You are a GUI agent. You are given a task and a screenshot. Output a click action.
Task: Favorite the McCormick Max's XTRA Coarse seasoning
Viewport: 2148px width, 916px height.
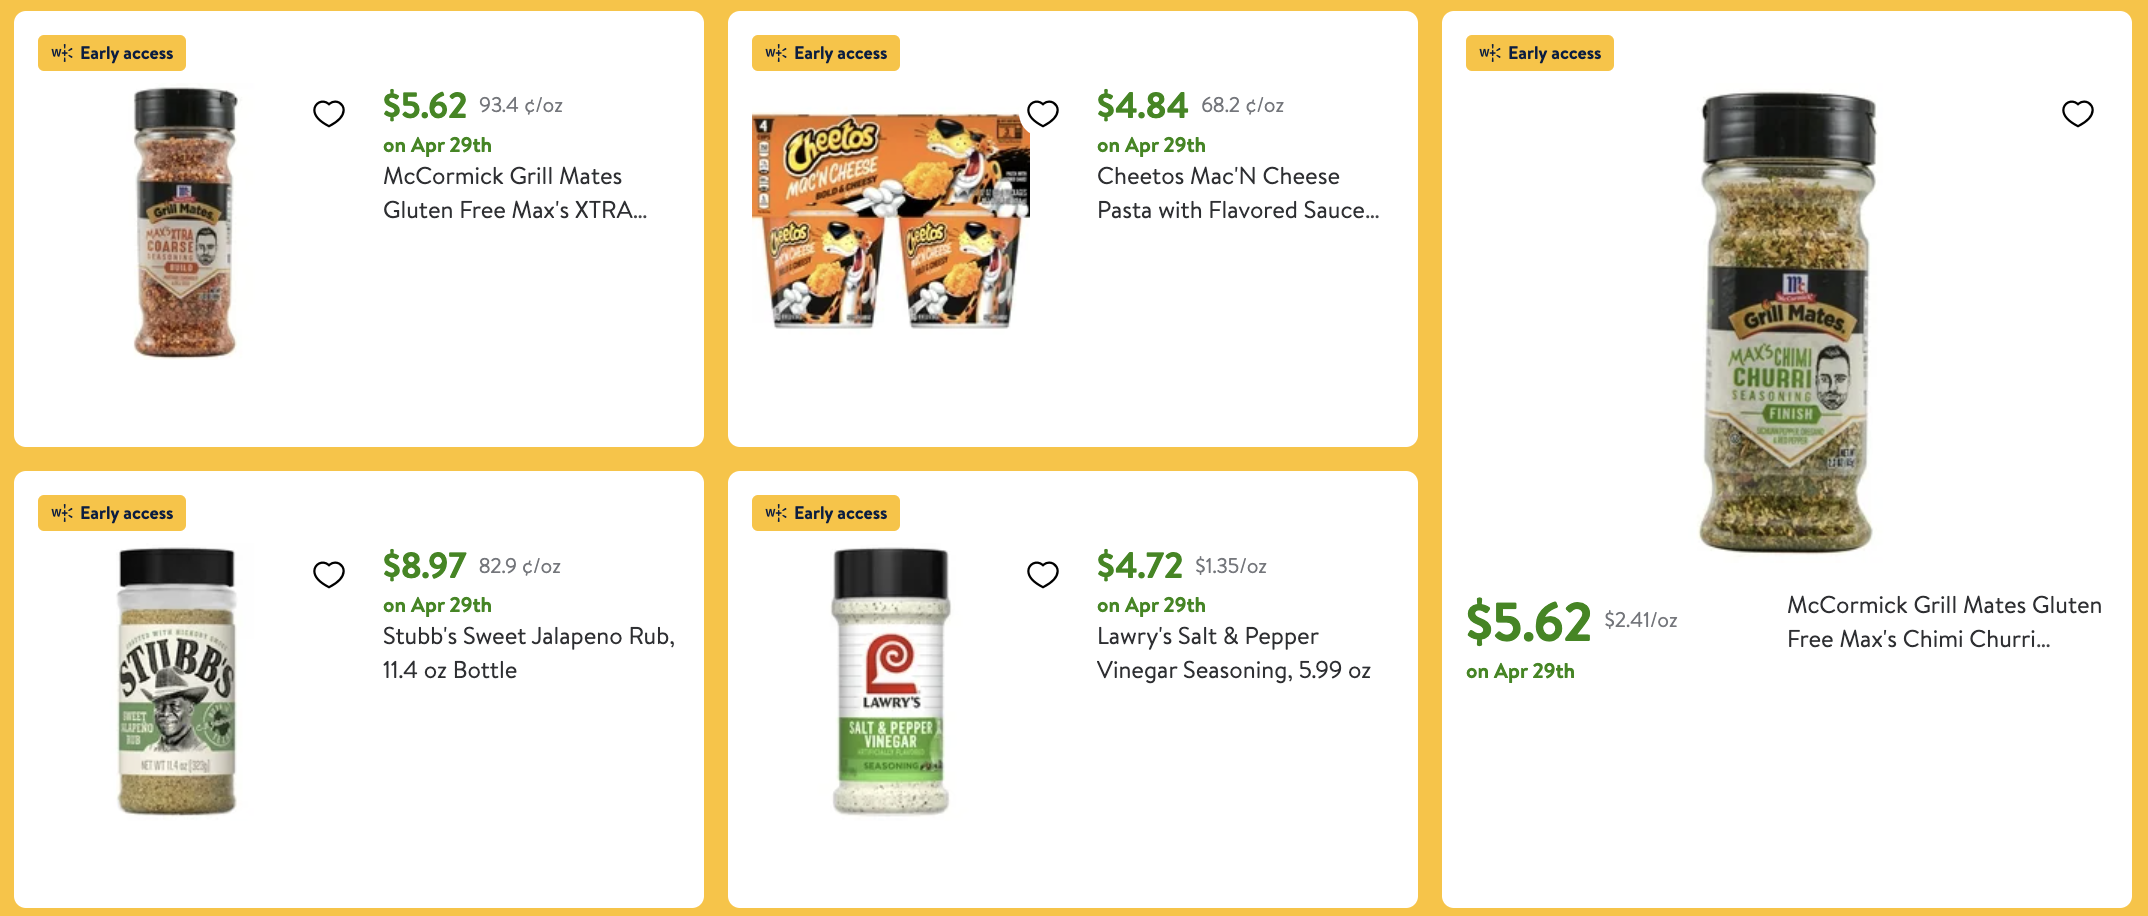(x=329, y=114)
